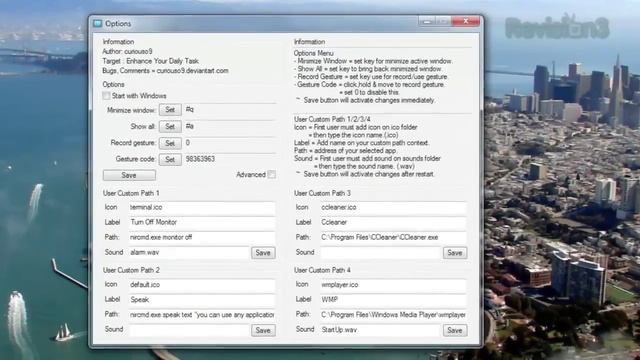Click the Author: curiouso9 text
640x360 pixels.
click(x=127, y=51)
